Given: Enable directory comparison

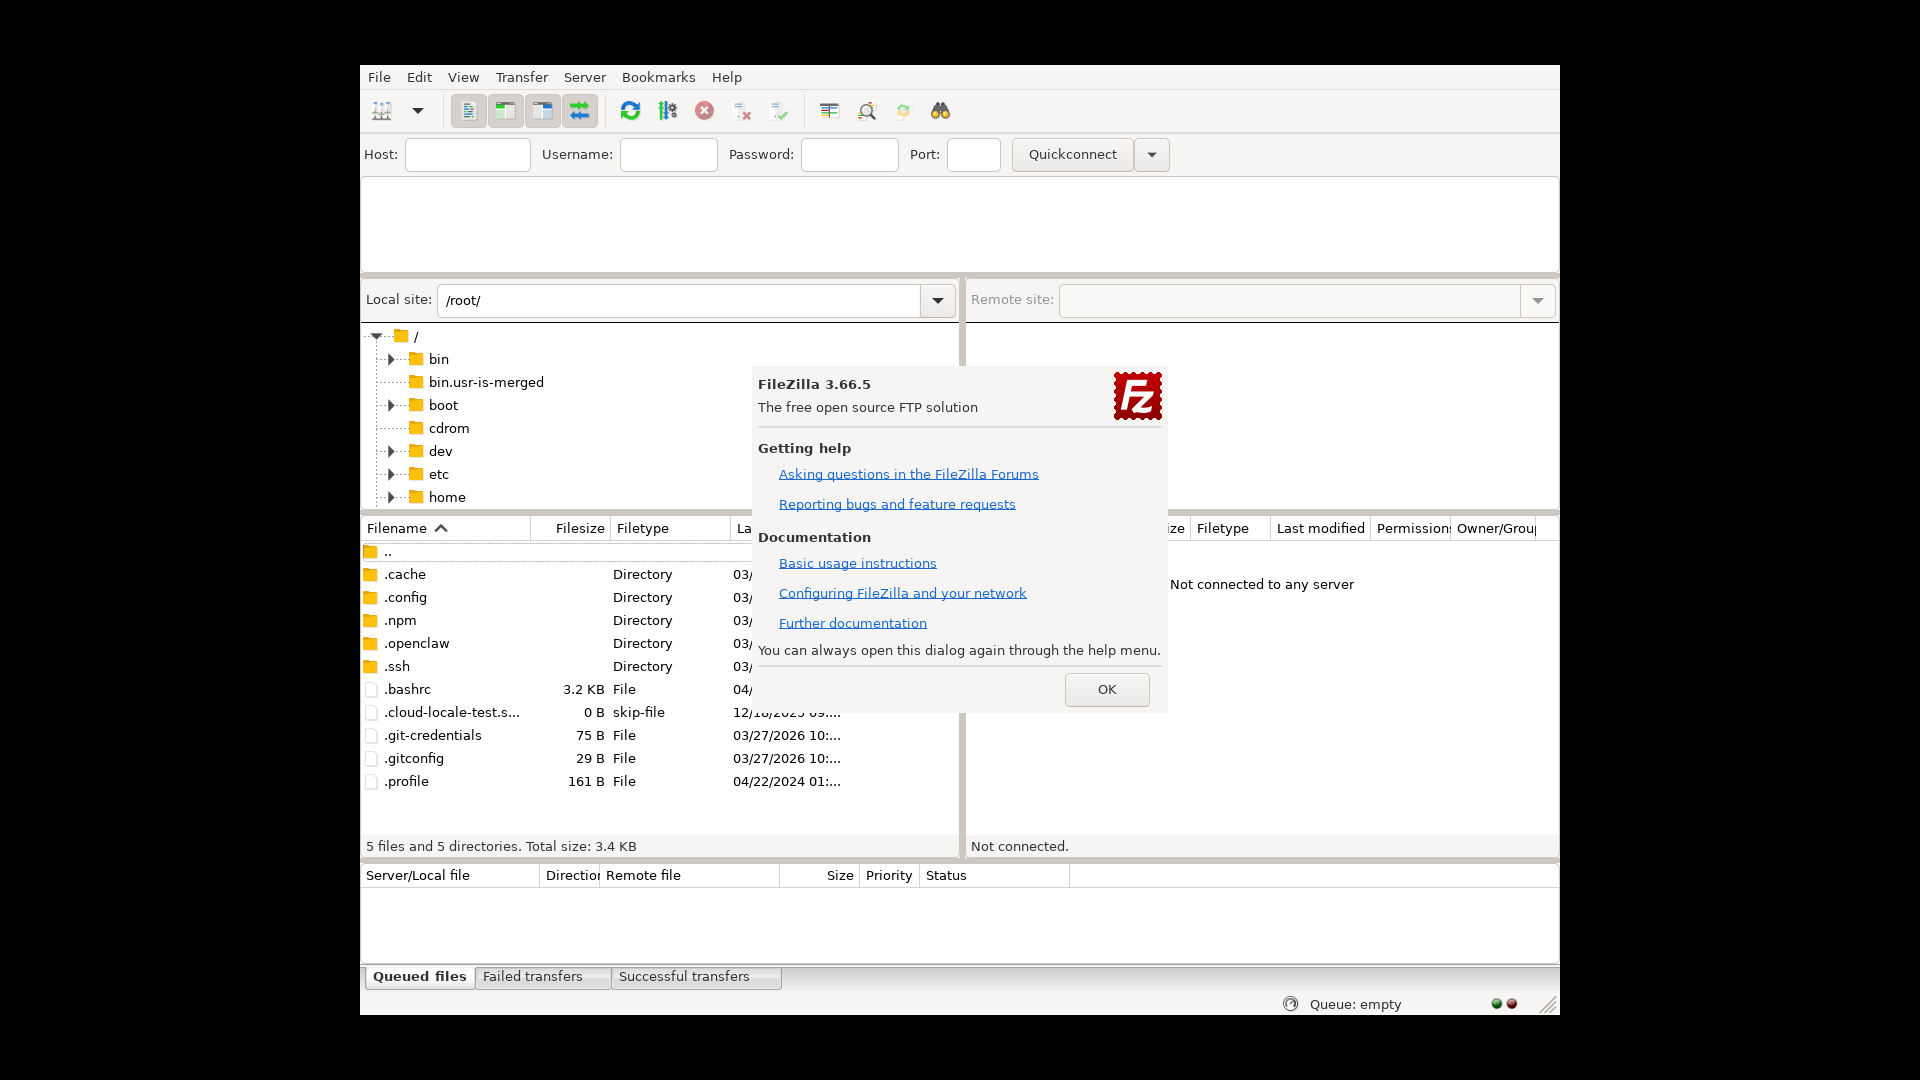Looking at the screenshot, I should (x=829, y=111).
